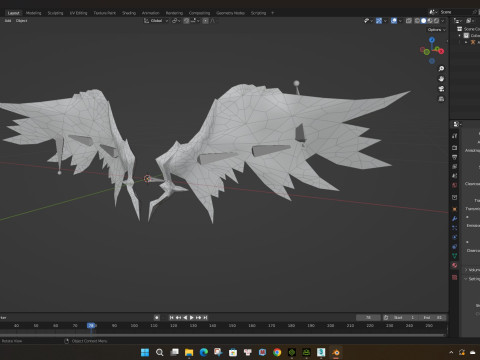480x360 pixels.
Task: Open the Sculpting workspace tab
Action: pos(55,13)
